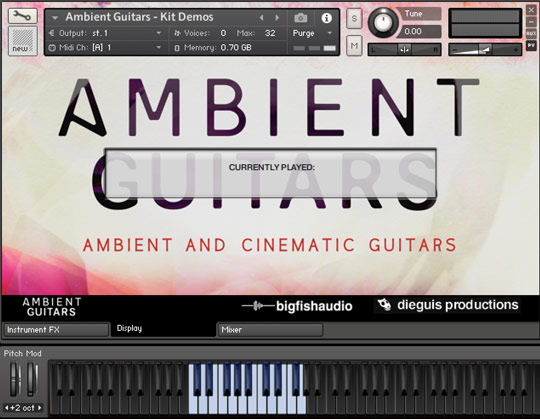540x419 pixels.
Task: Click the Ambient Guitars - Kit Demos name
Action: tap(139, 17)
